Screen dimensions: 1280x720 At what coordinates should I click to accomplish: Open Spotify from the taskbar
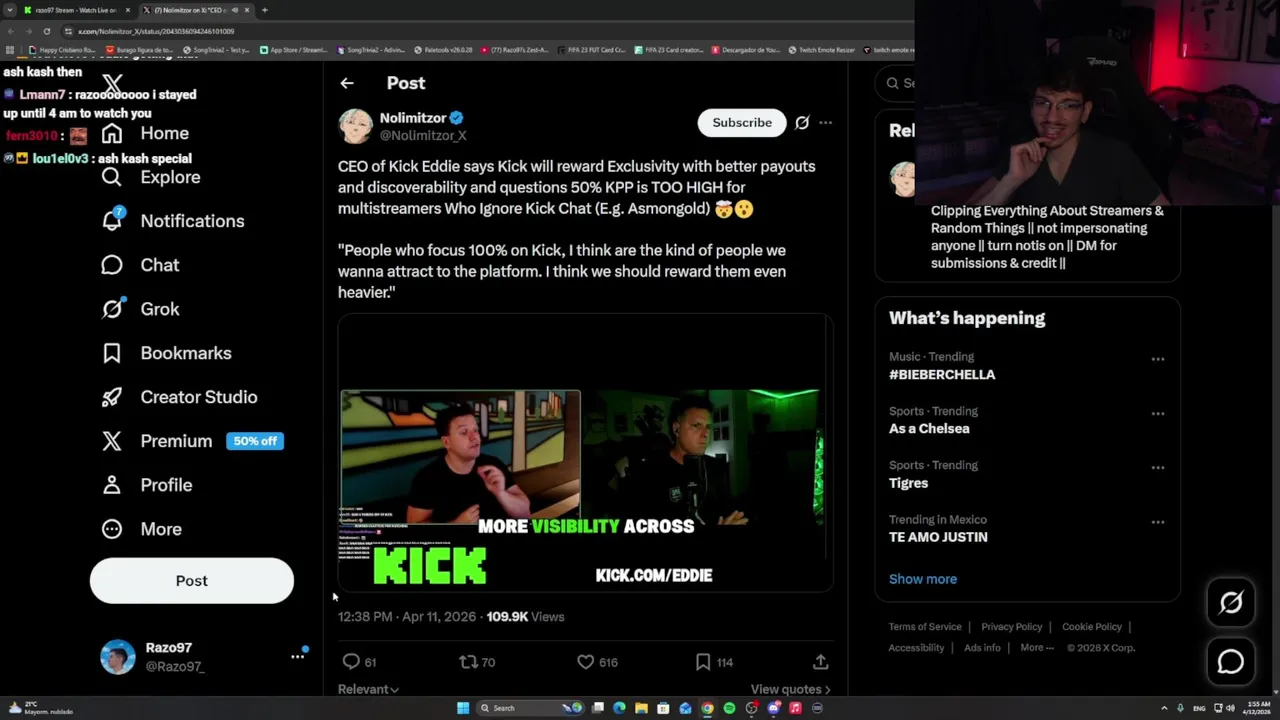729,708
